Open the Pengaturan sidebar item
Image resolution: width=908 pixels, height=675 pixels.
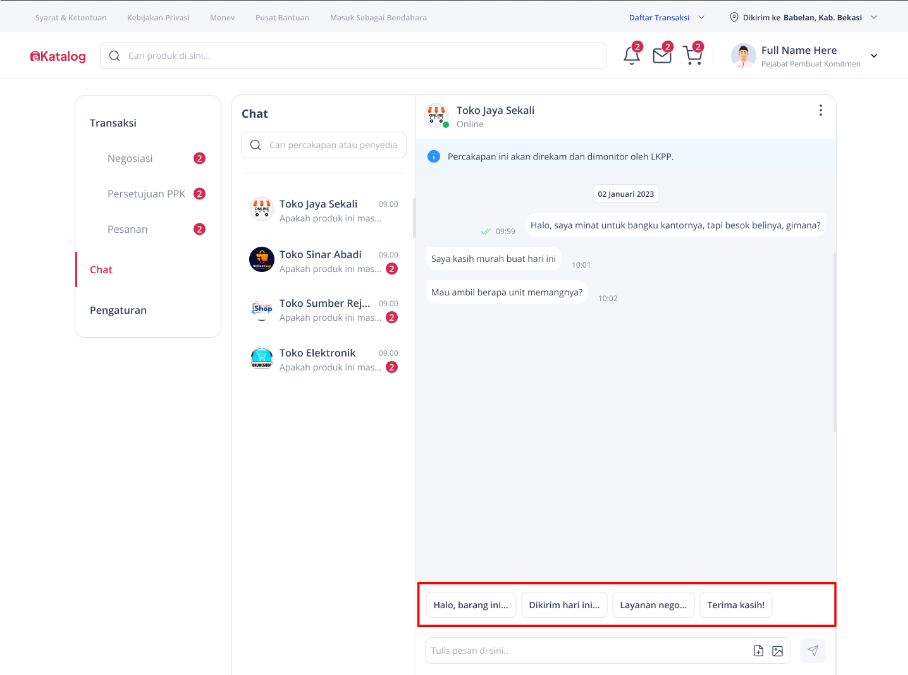pos(118,310)
